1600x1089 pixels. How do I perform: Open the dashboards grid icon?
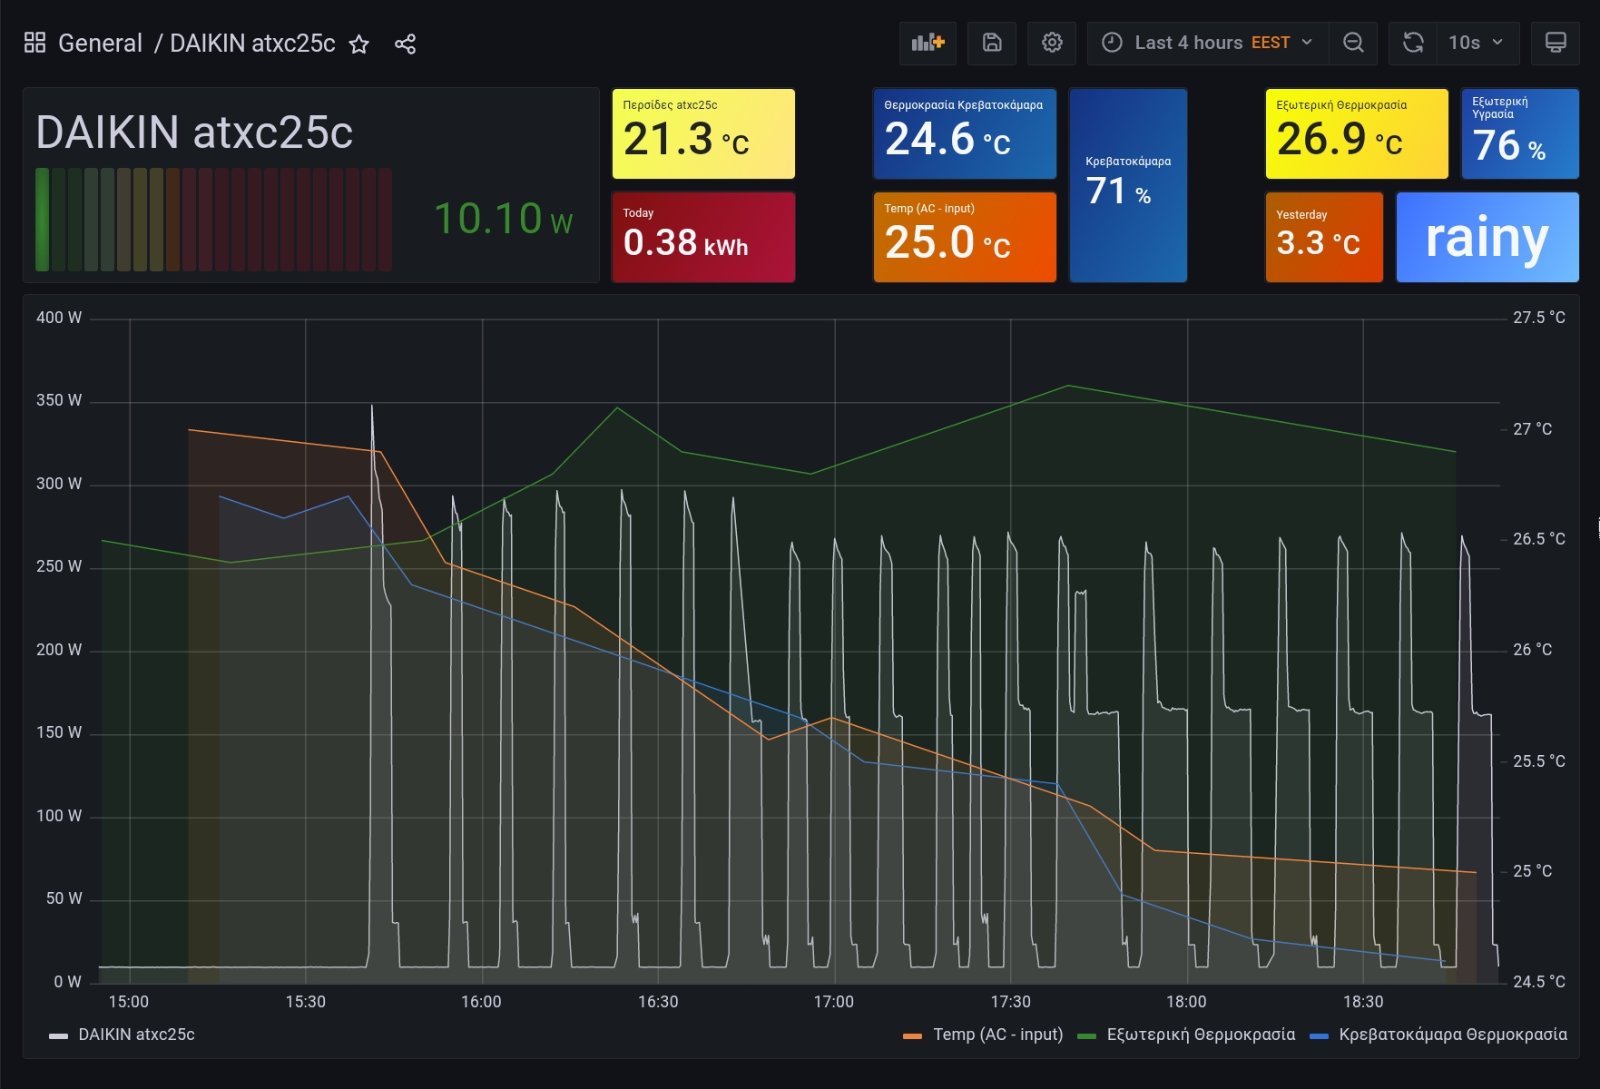point(35,43)
